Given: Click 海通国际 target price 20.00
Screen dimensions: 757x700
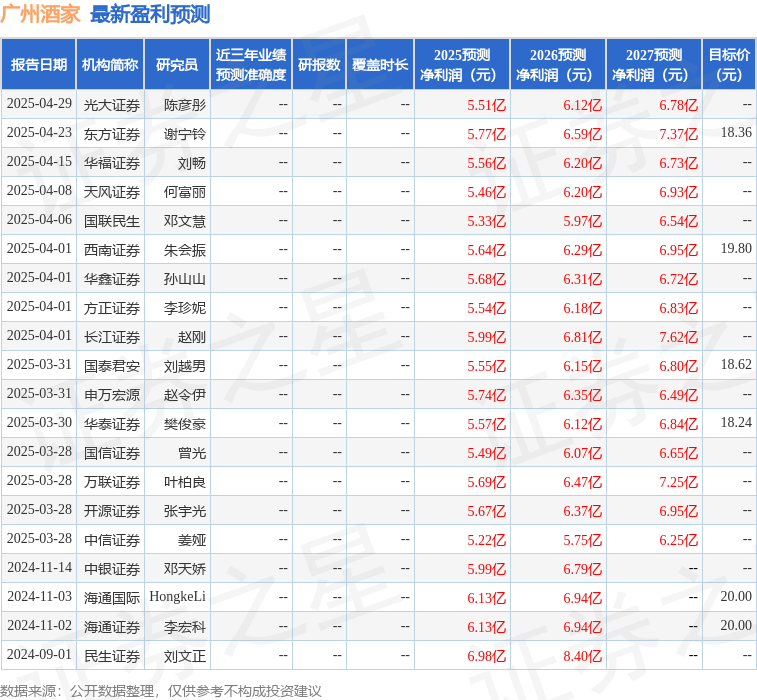Looking at the screenshot, I should pyautogui.click(x=736, y=596).
